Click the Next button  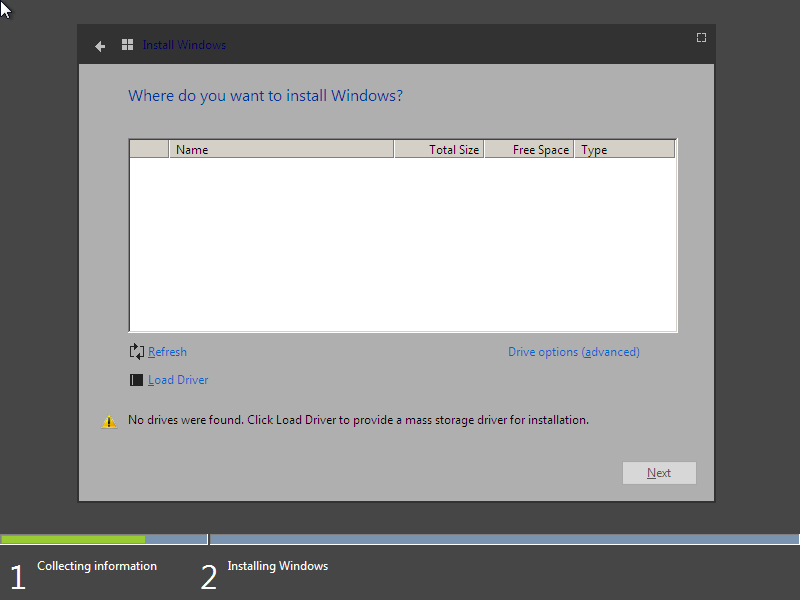click(659, 473)
